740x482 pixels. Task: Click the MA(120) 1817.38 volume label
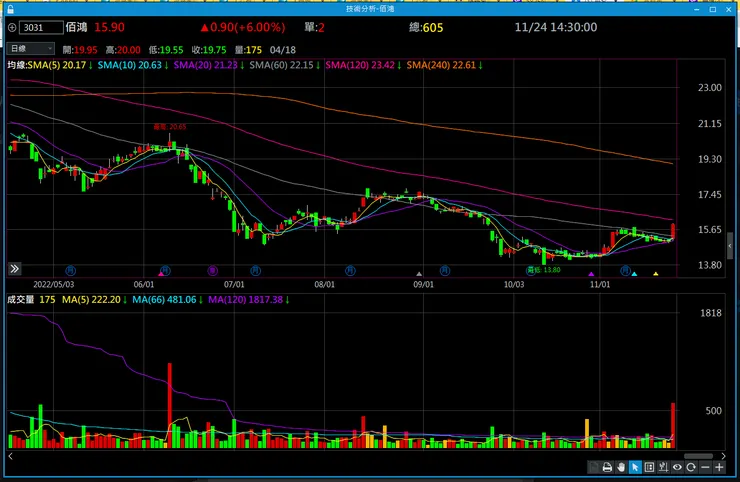248,299
